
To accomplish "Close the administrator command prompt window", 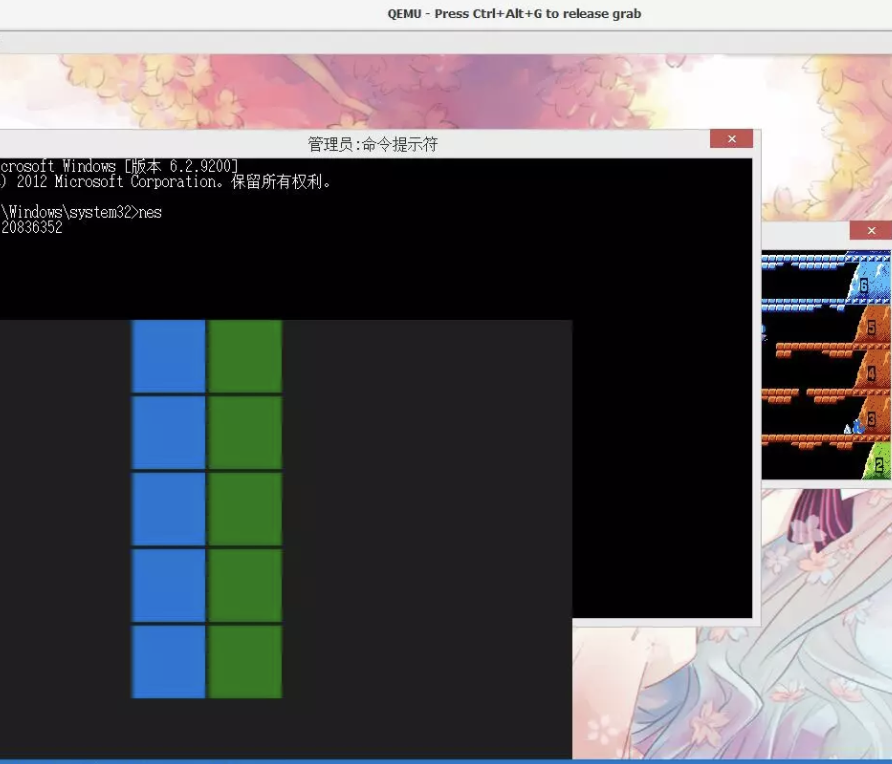I will click(731, 139).
